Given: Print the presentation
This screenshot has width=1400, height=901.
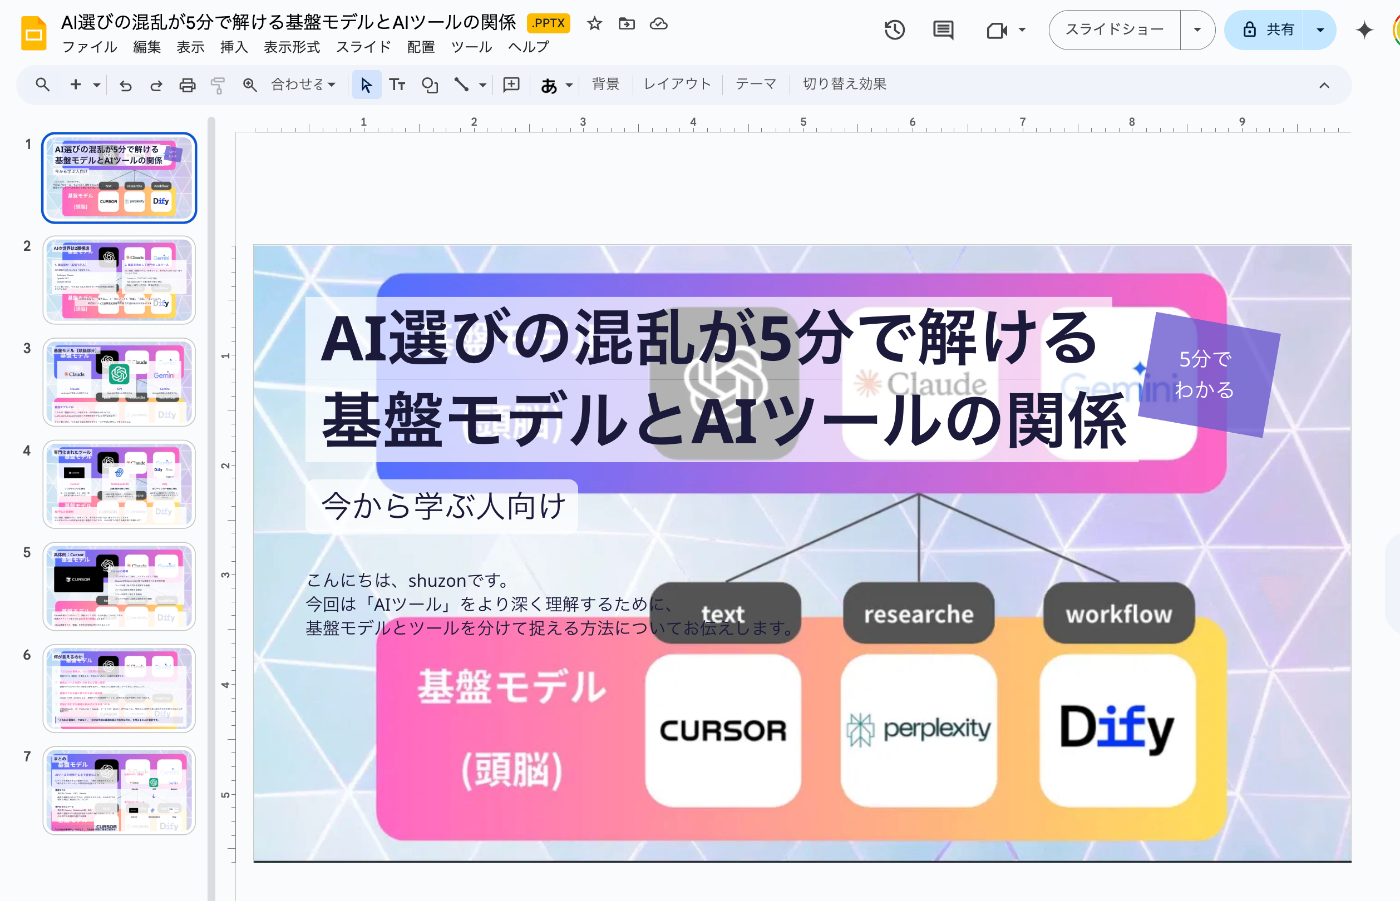Looking at the screenshot, I should click(187, 85).
